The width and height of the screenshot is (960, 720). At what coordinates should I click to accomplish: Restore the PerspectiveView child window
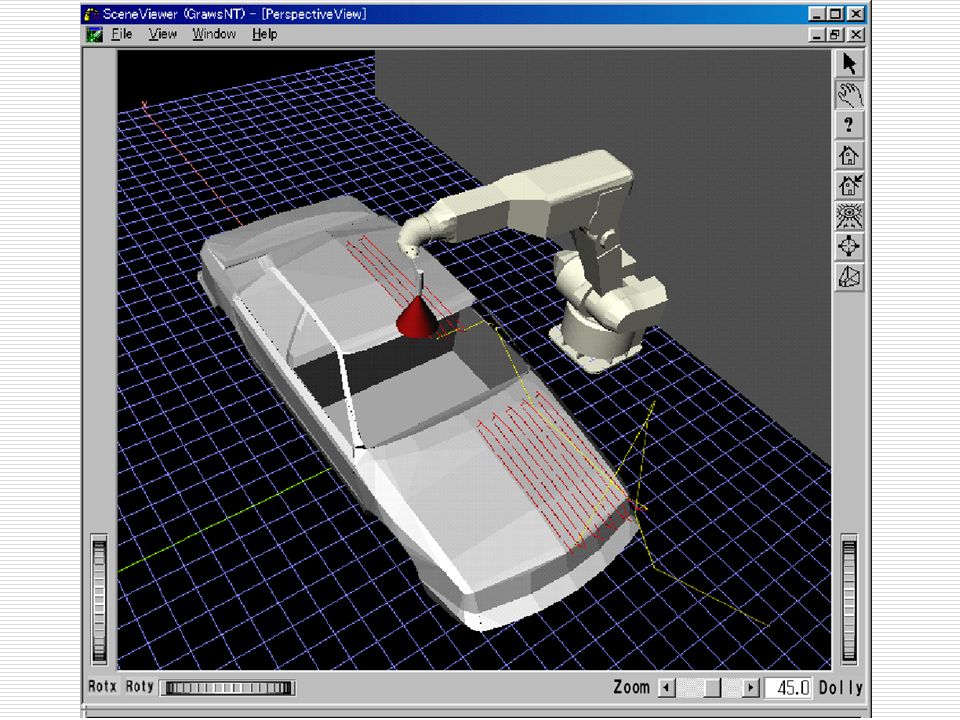(x=834, y=35)
